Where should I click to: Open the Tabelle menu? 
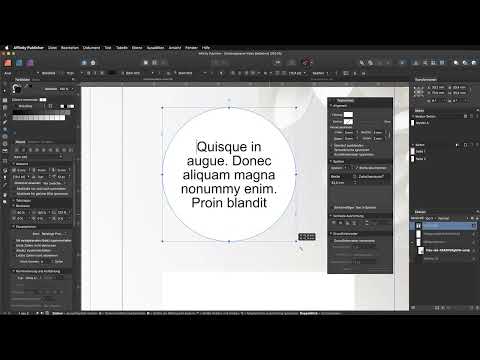point(122,48)
